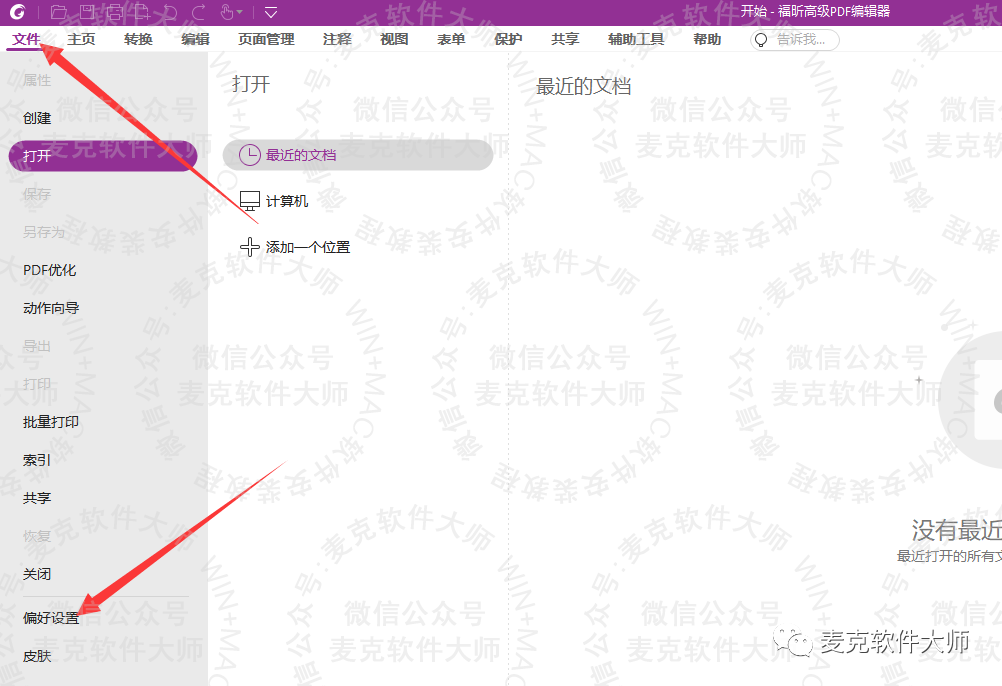The image size is (1002, 686).
Task: Switch to the 辅助工具 tab
Action: 636,39
